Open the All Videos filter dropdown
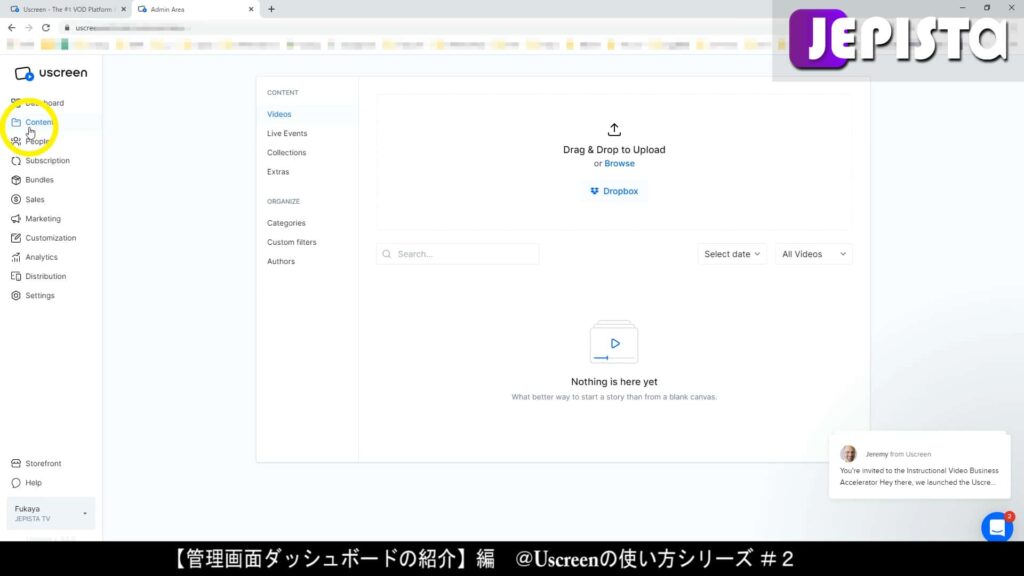1024x576 pixels. (x=813, y=254)
